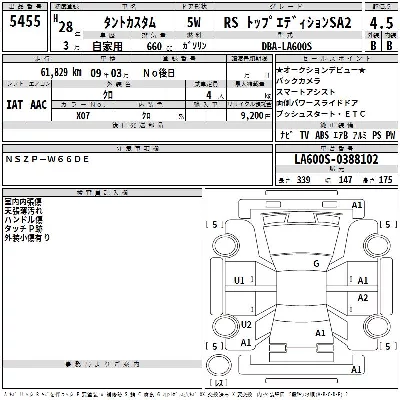Select the registration note No後日
Image resolution: width=400 pixels, height=400 pixels.
[159, 73]
